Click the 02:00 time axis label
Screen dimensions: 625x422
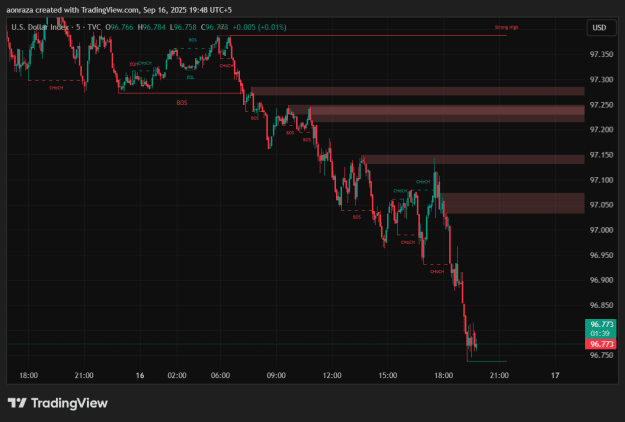pos(177,375)
